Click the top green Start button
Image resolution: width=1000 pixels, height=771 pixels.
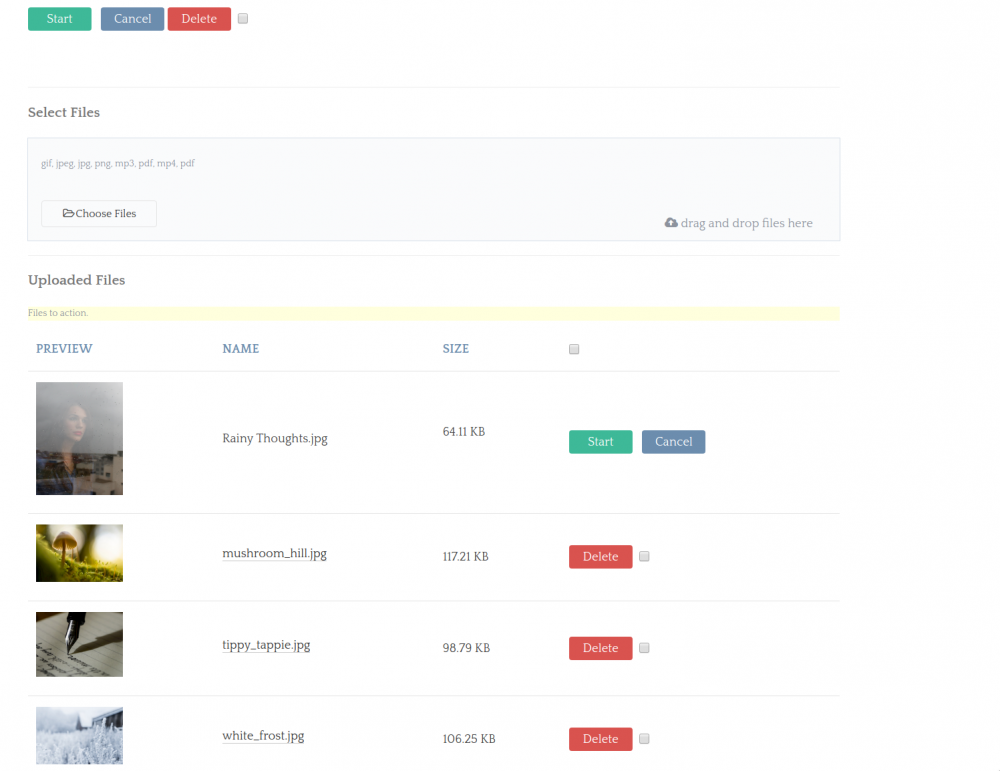pos(59,19)
